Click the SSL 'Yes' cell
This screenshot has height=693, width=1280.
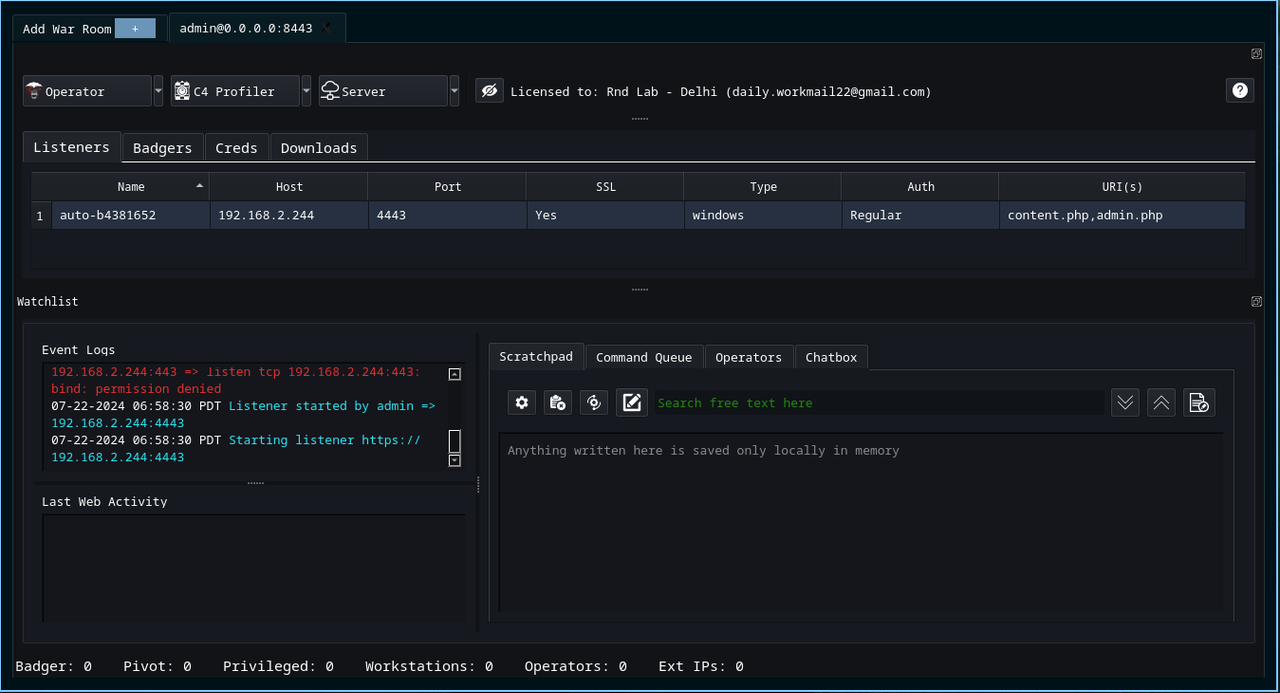(x=605, y=215)
